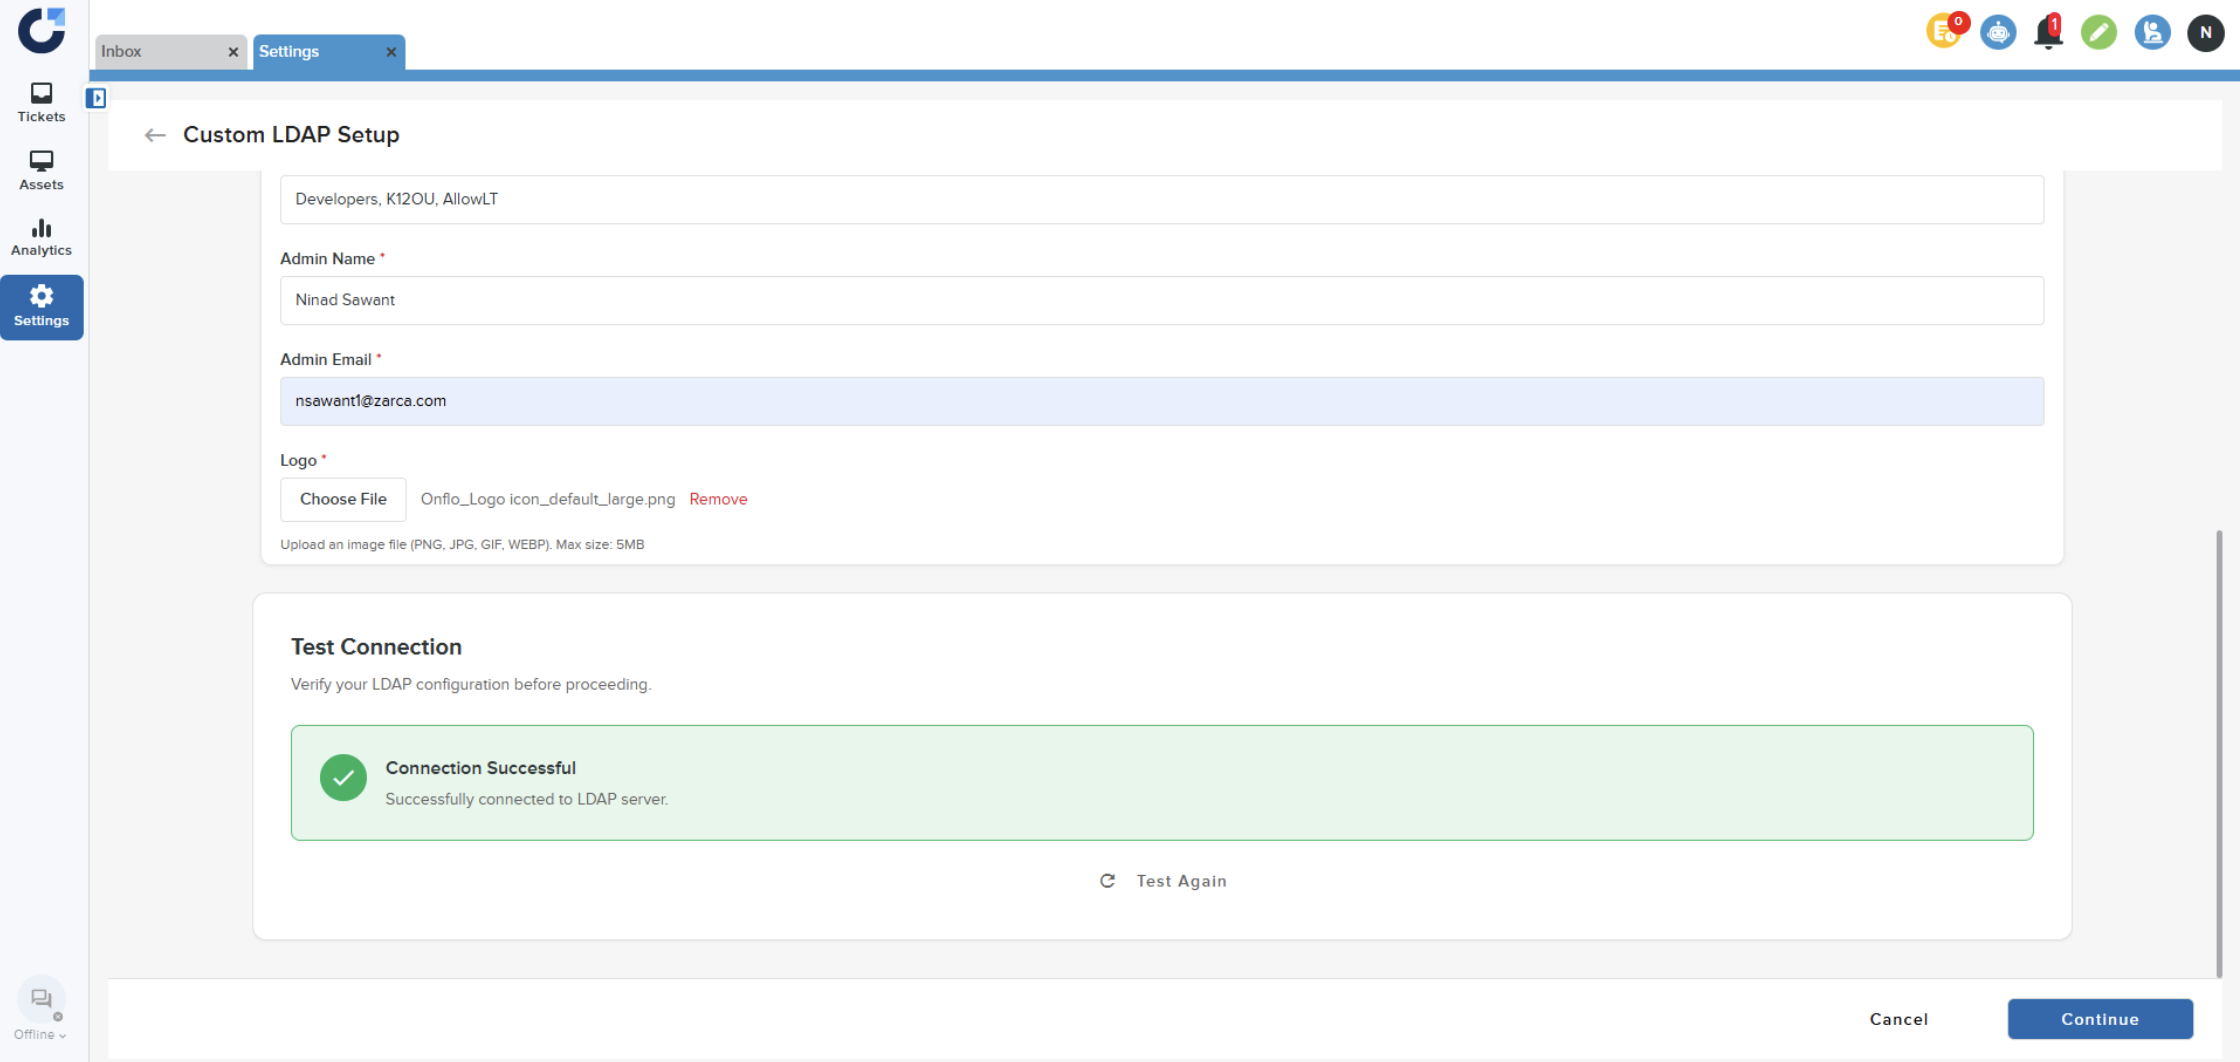
Task: Click the notification bell icon
Action: (x=2047, y=33)
